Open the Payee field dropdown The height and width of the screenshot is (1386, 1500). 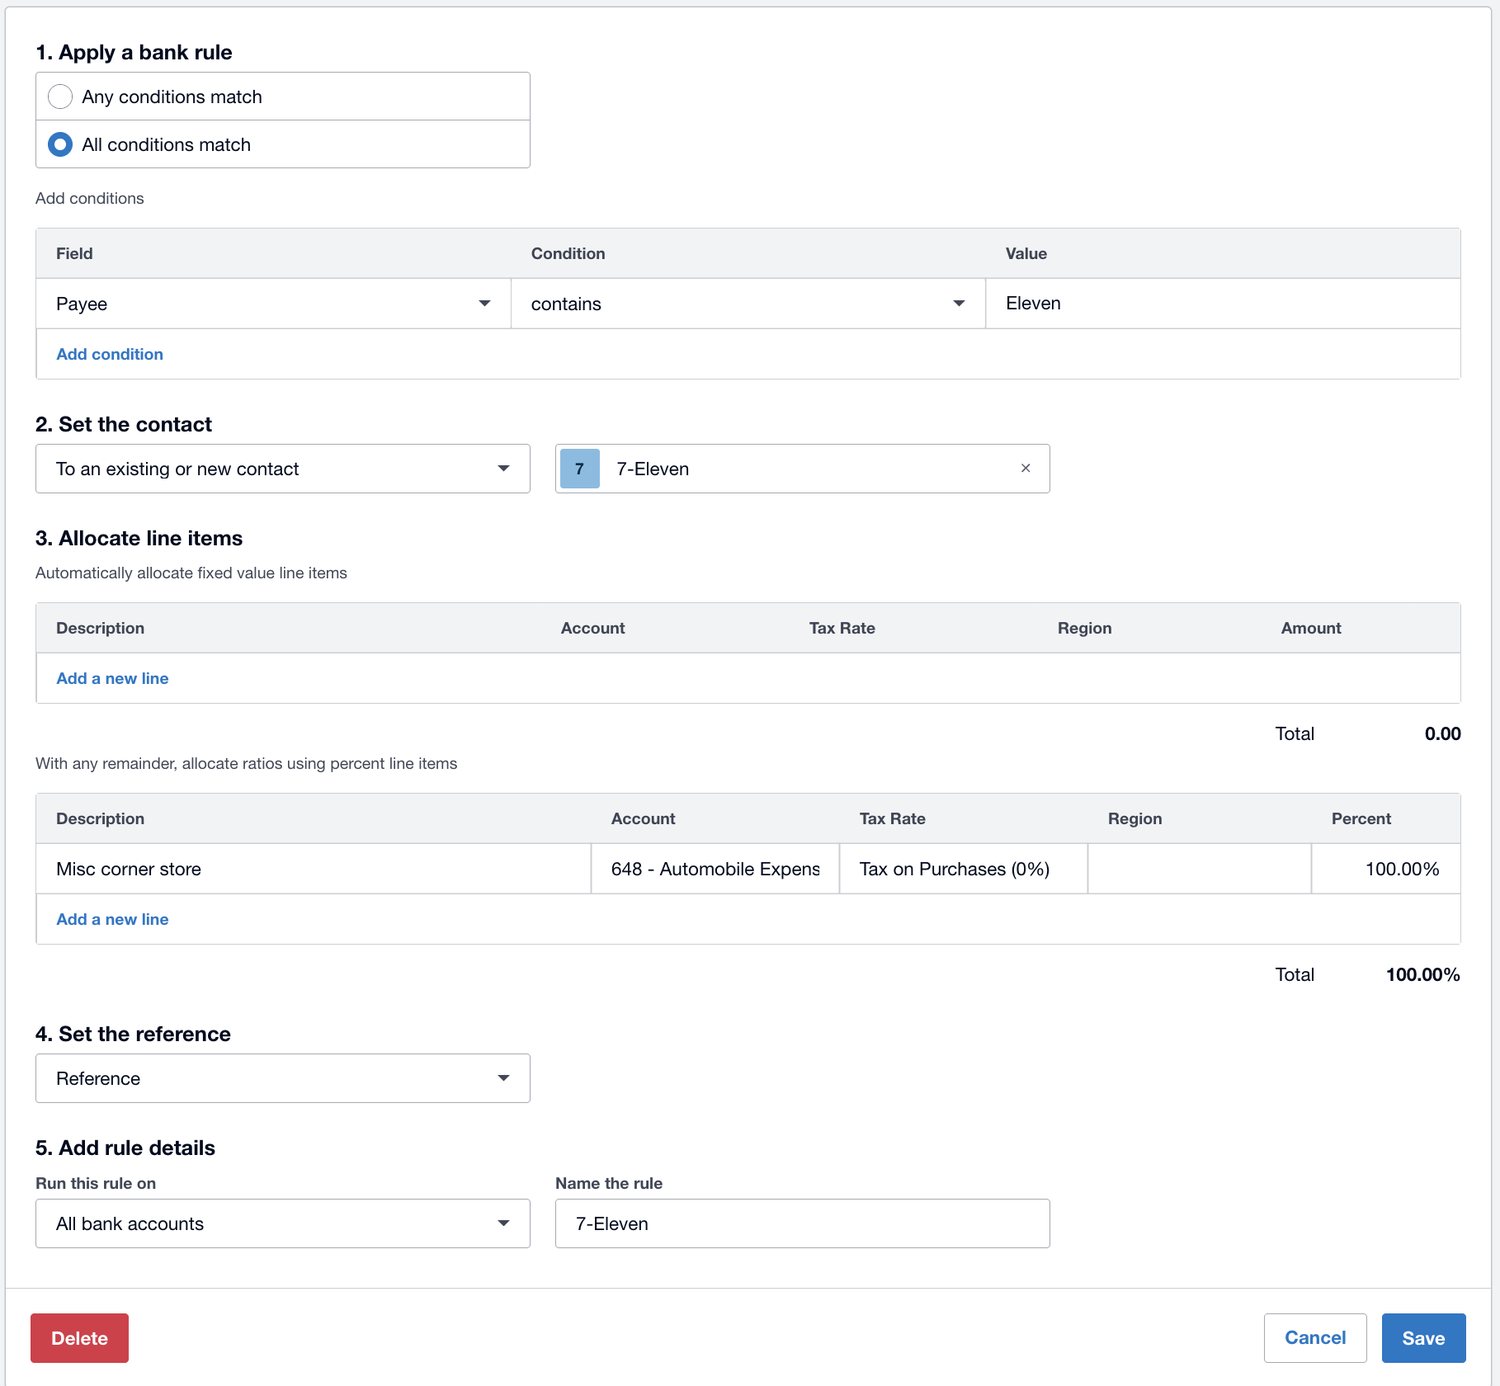273,303
